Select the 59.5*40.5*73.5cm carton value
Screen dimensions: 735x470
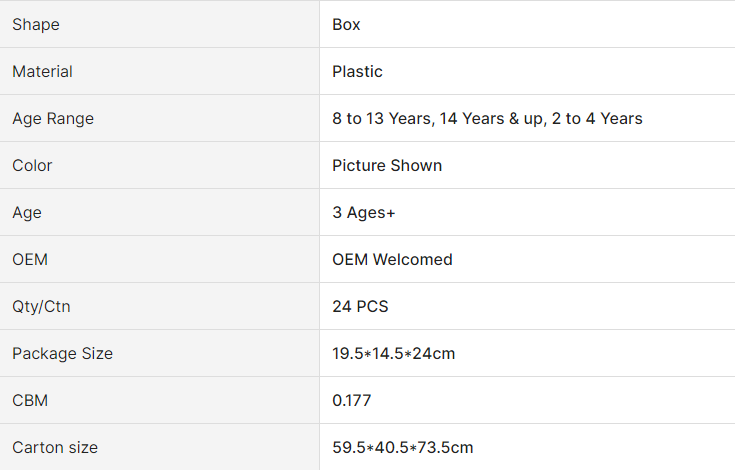point(403,448)
